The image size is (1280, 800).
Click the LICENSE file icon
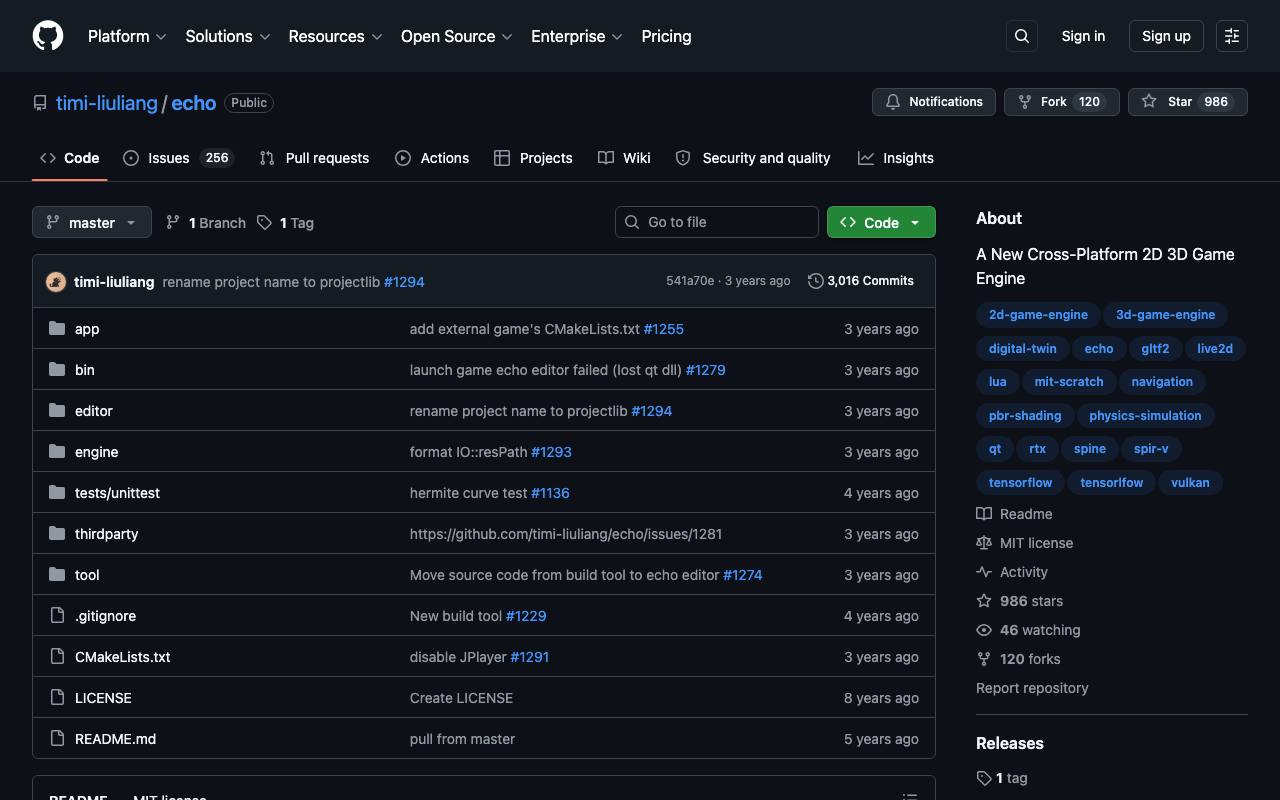57,698
